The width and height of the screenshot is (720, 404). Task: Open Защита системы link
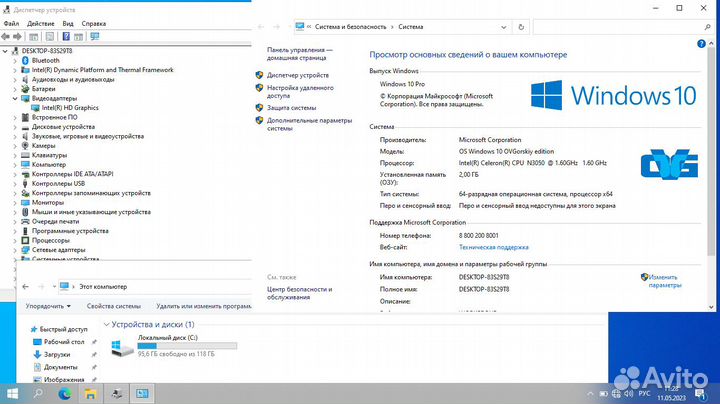pyautogui.click(x=291, y=108)
